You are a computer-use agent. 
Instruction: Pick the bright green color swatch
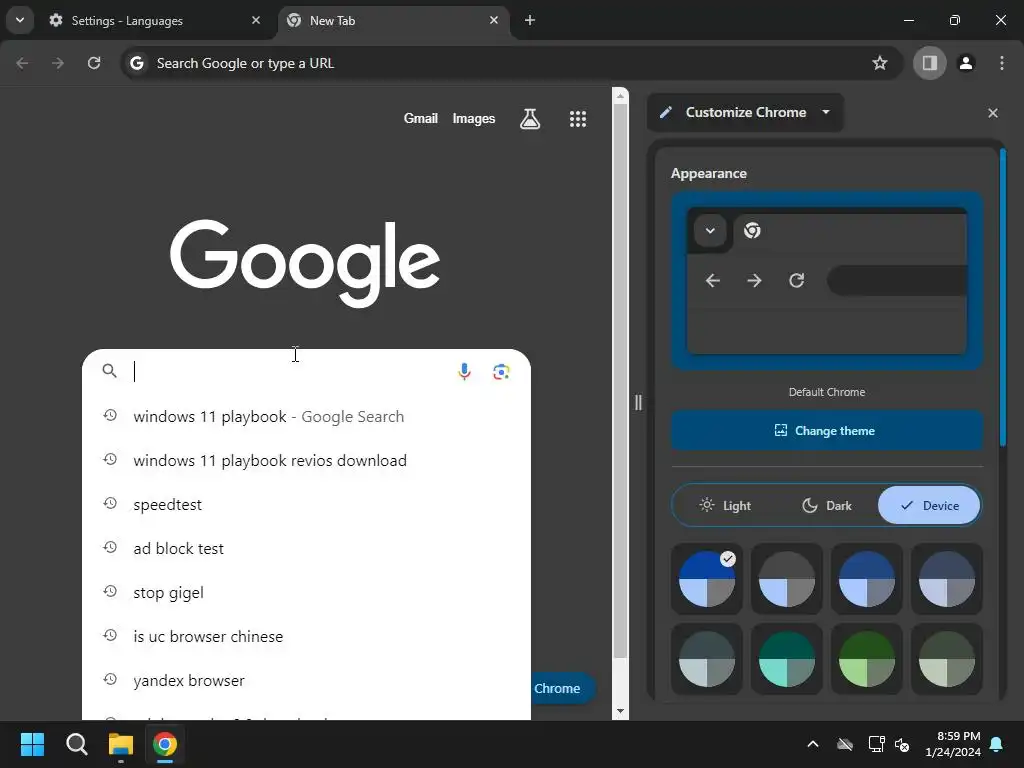[x=867, y=660]
